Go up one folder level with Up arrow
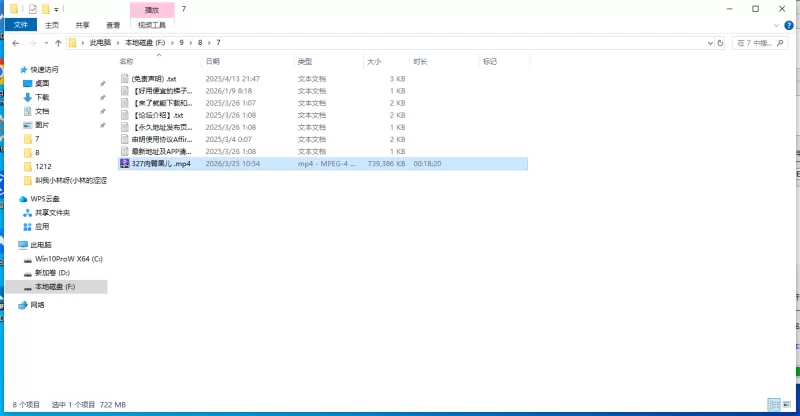 pos(58,43)
